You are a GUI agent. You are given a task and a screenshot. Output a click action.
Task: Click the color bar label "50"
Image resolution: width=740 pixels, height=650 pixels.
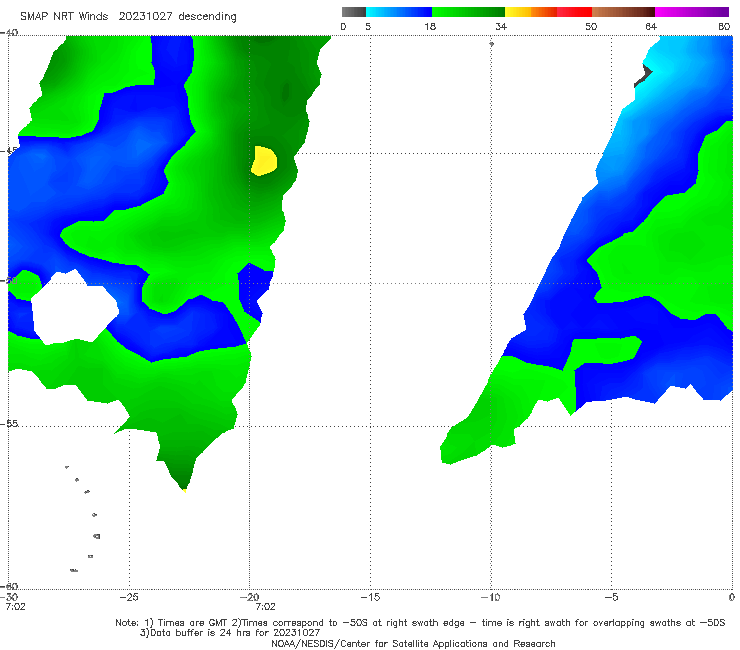click(591, 26)
